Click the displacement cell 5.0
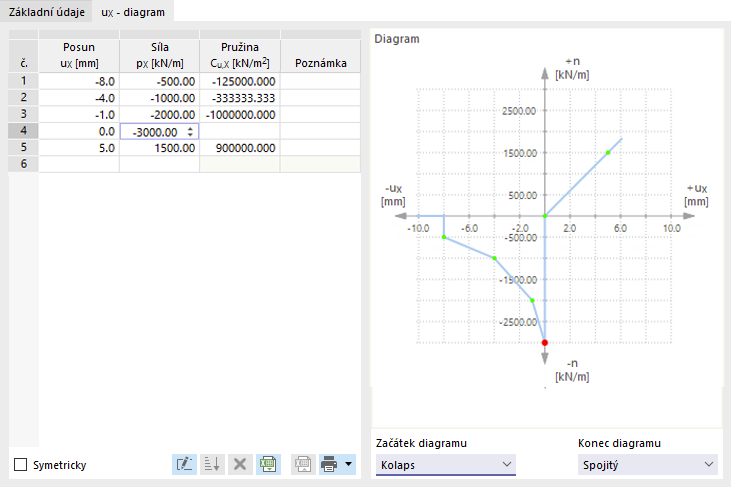This screenshot has height=487, width=731. coord(79,148)
